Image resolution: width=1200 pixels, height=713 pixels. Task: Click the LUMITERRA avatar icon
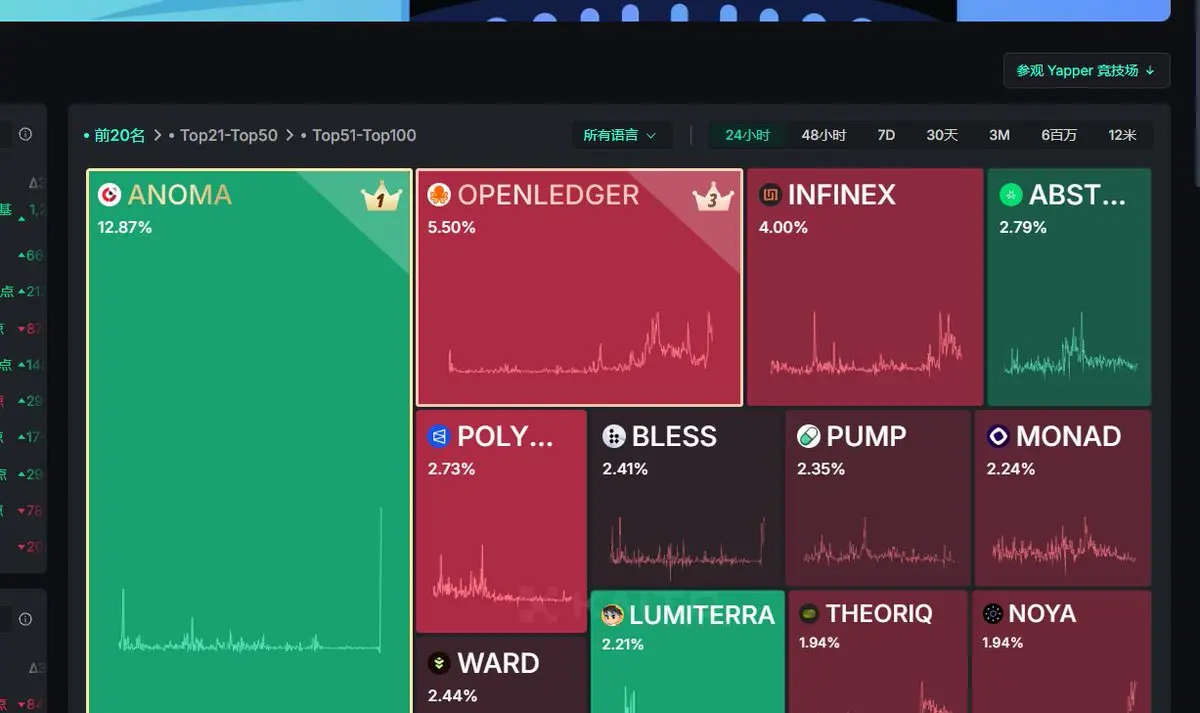click(613, 614)
